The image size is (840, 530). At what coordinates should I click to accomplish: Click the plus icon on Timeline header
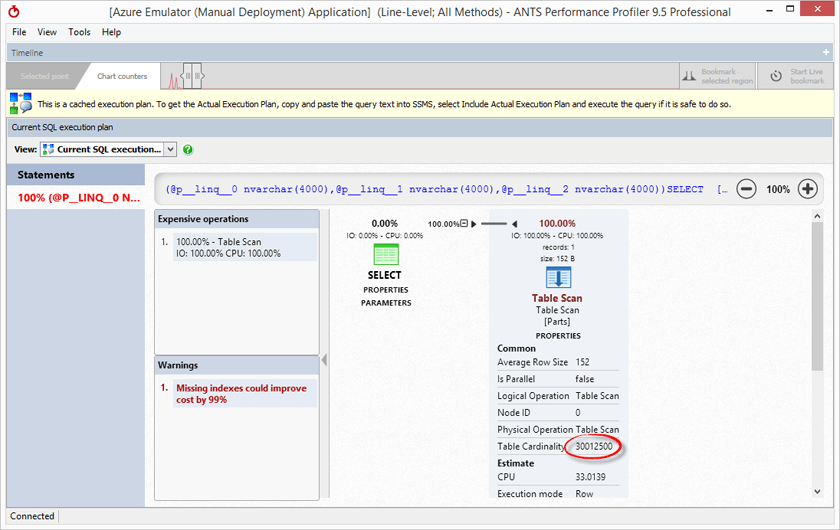click(x=826, y=52)
